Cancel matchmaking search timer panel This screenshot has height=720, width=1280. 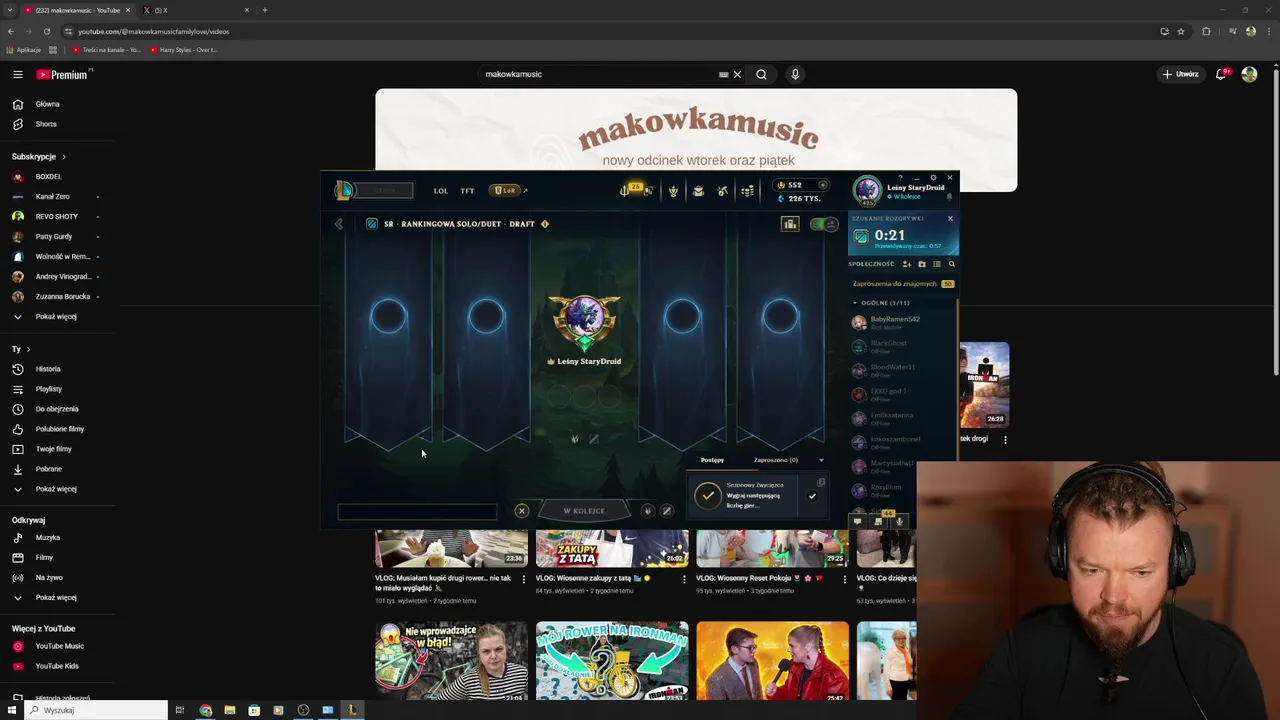pos(950,218)
